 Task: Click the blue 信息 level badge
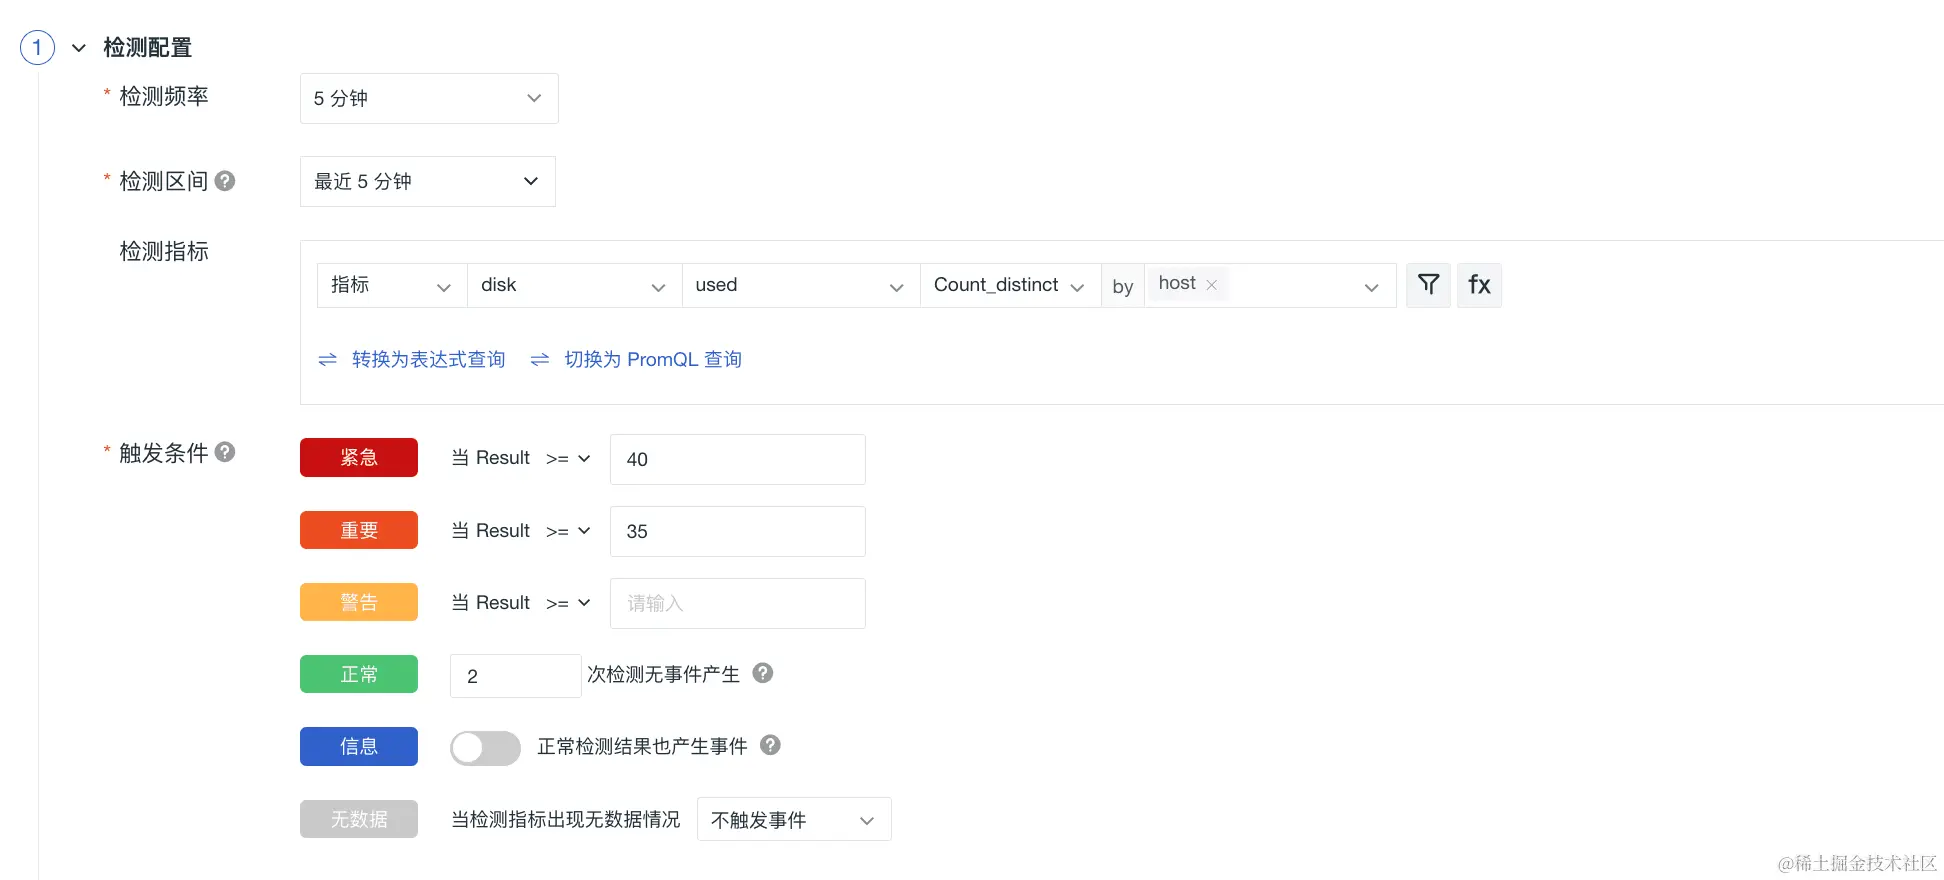359,746
